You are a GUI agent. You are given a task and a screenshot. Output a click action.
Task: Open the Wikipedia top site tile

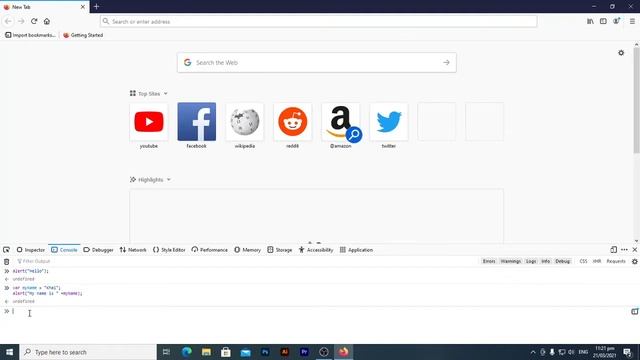coord(244,122)
